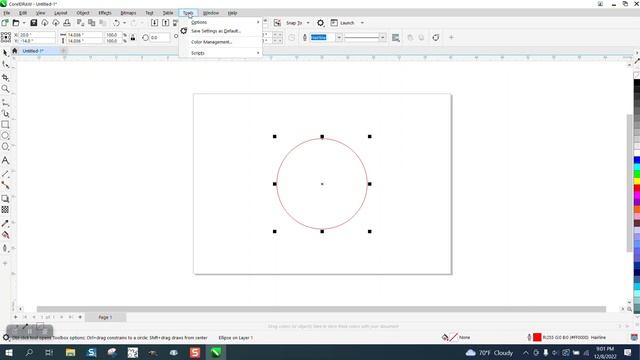Image resolution: width=640 pixels, height=360 pixels.
Task: Expand the line style dropdown
Action: (382, 38)
